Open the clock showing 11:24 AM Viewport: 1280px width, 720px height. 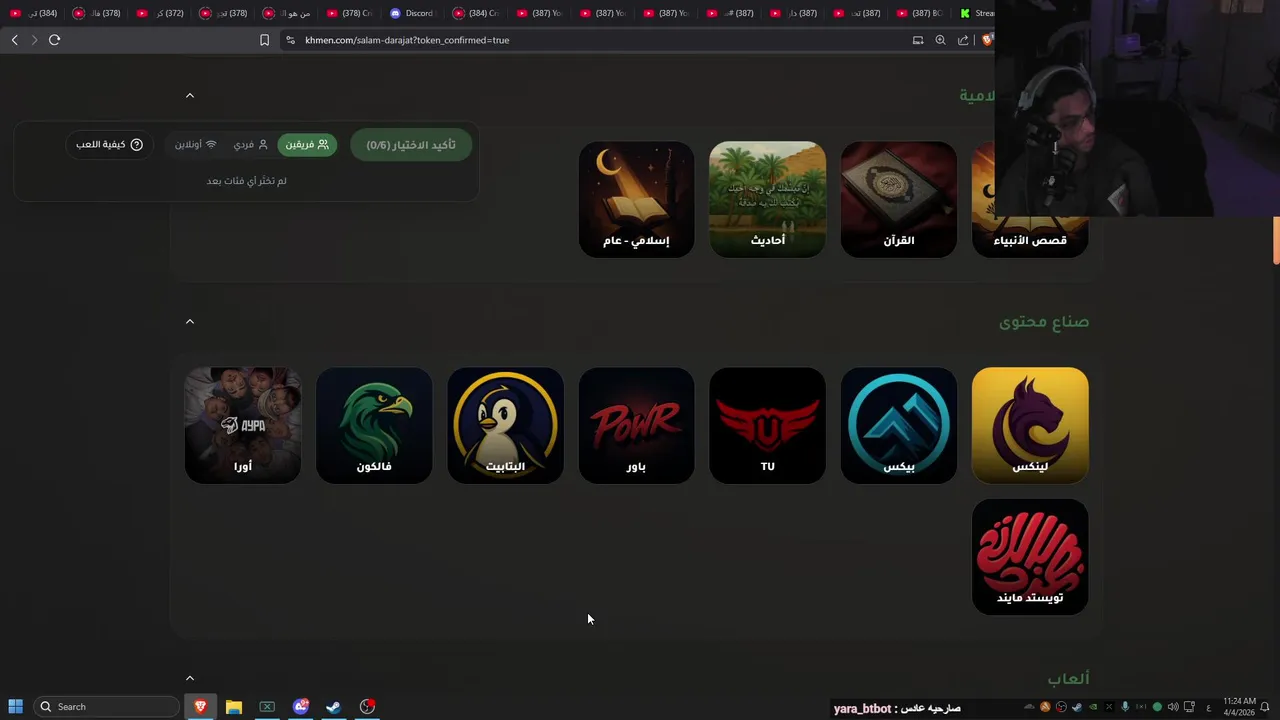1238,707
